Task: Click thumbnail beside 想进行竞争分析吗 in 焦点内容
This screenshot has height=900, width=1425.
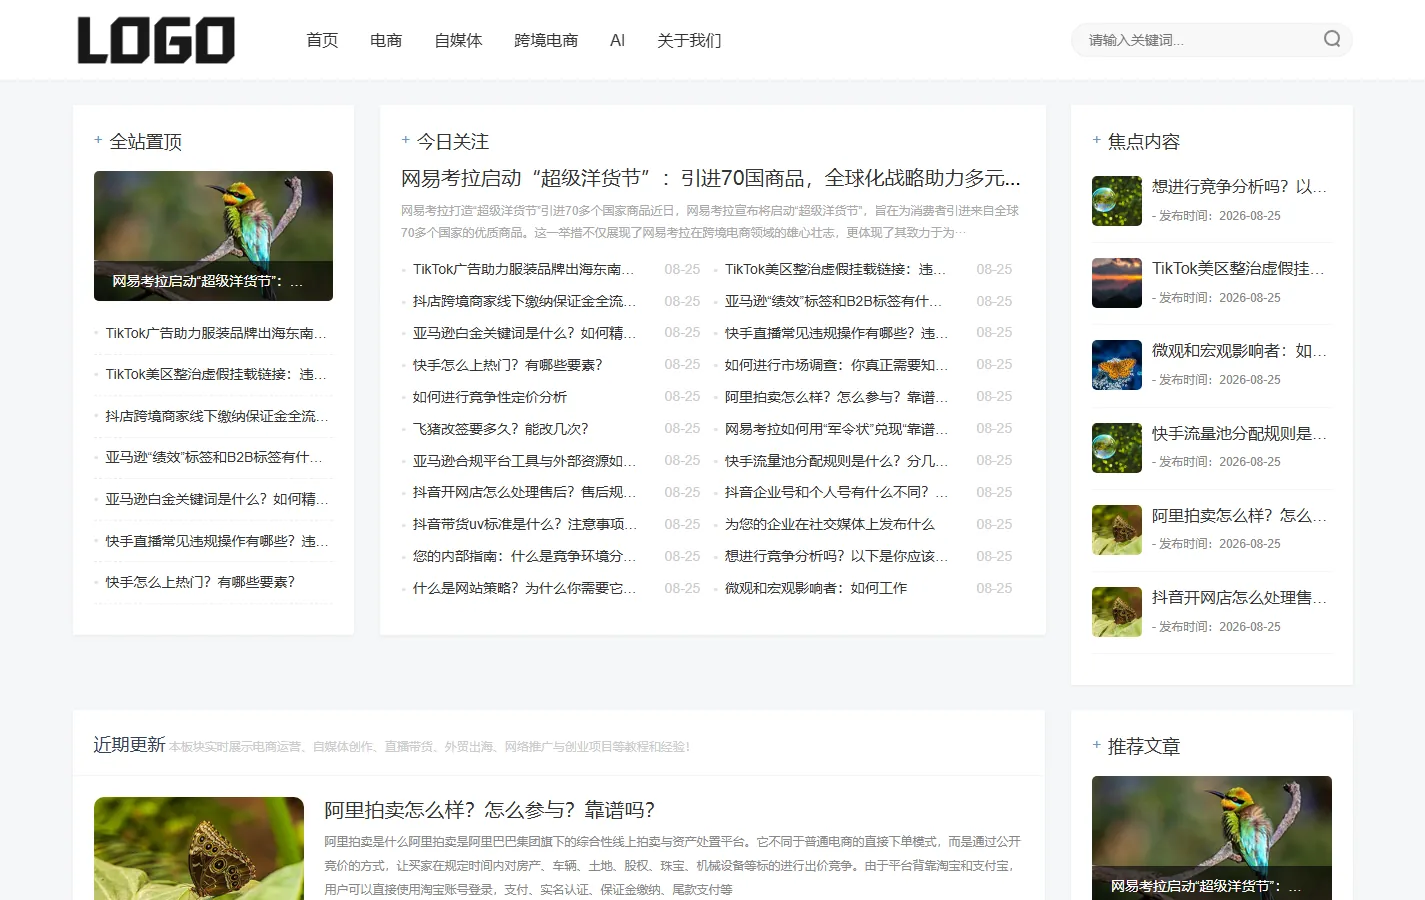Action: pyautogui.click(x=1117, y=201)
